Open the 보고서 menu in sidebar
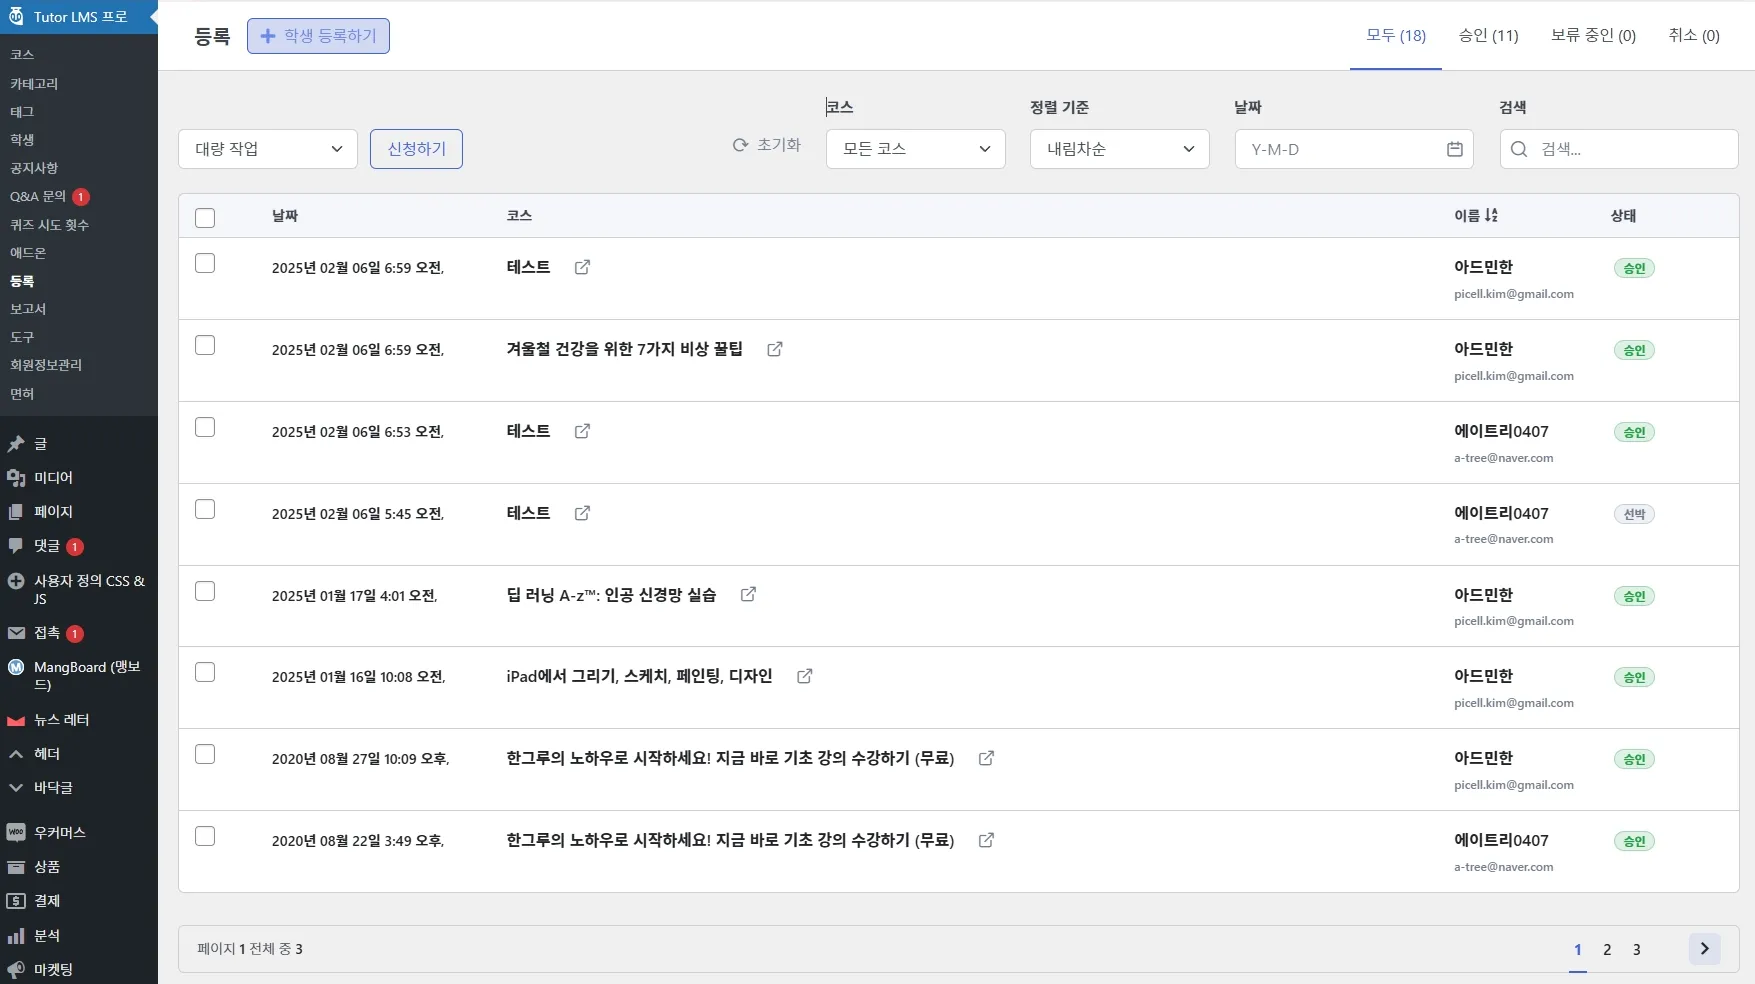The height and width of the screenshot is (984, 1755). 28,309
